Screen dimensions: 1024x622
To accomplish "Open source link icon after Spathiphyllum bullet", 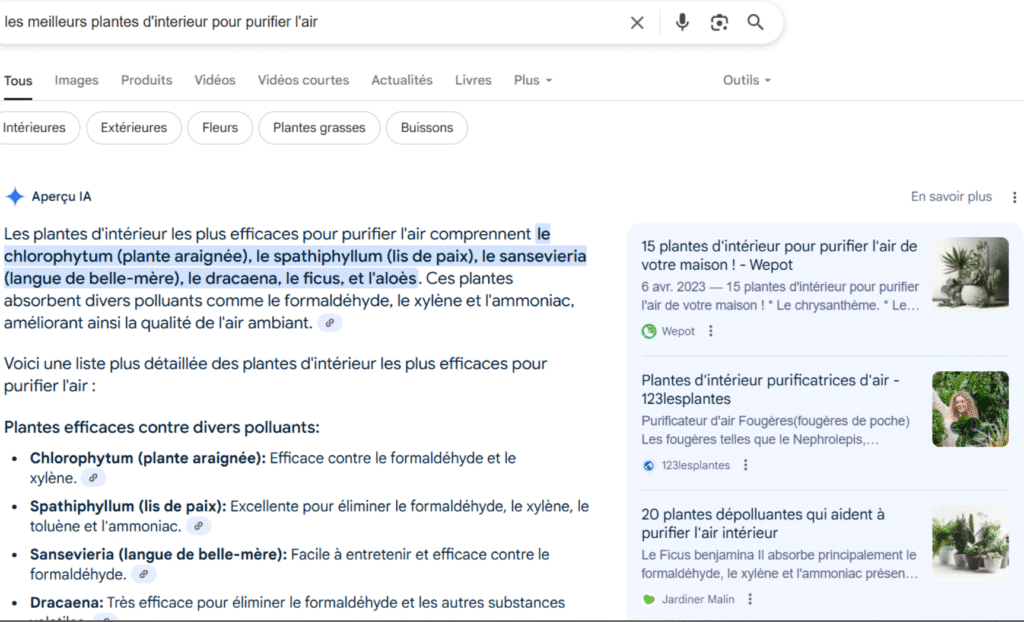I will pos(199,526).
